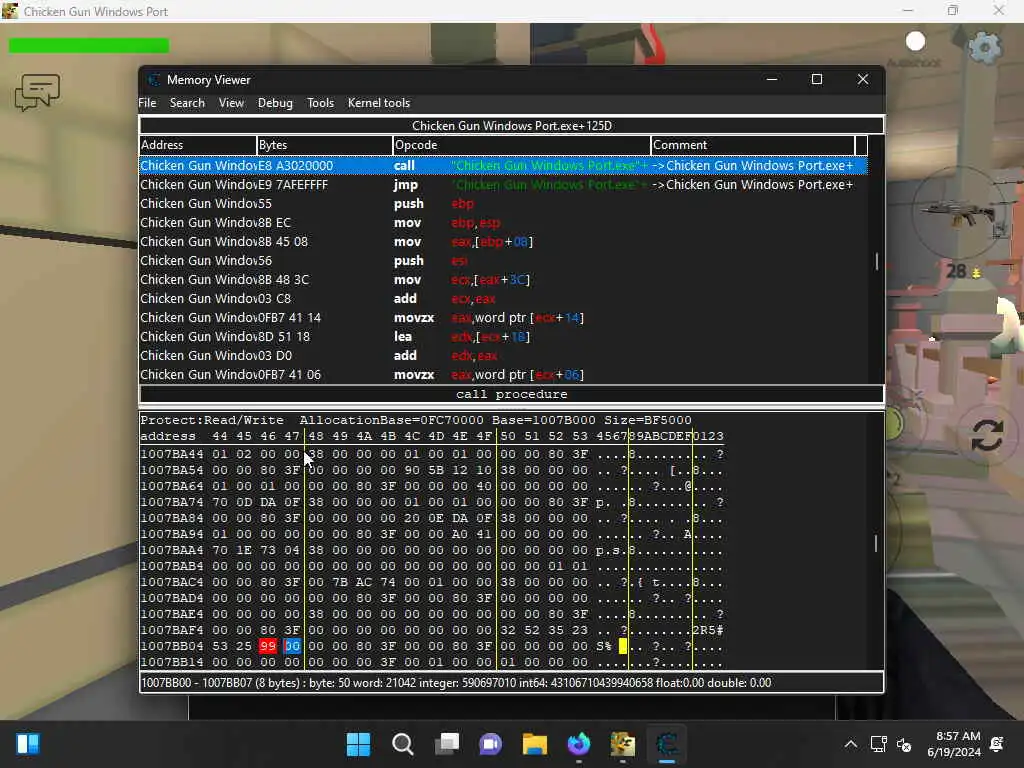Open the Kernel tools menu

[379, 103]
